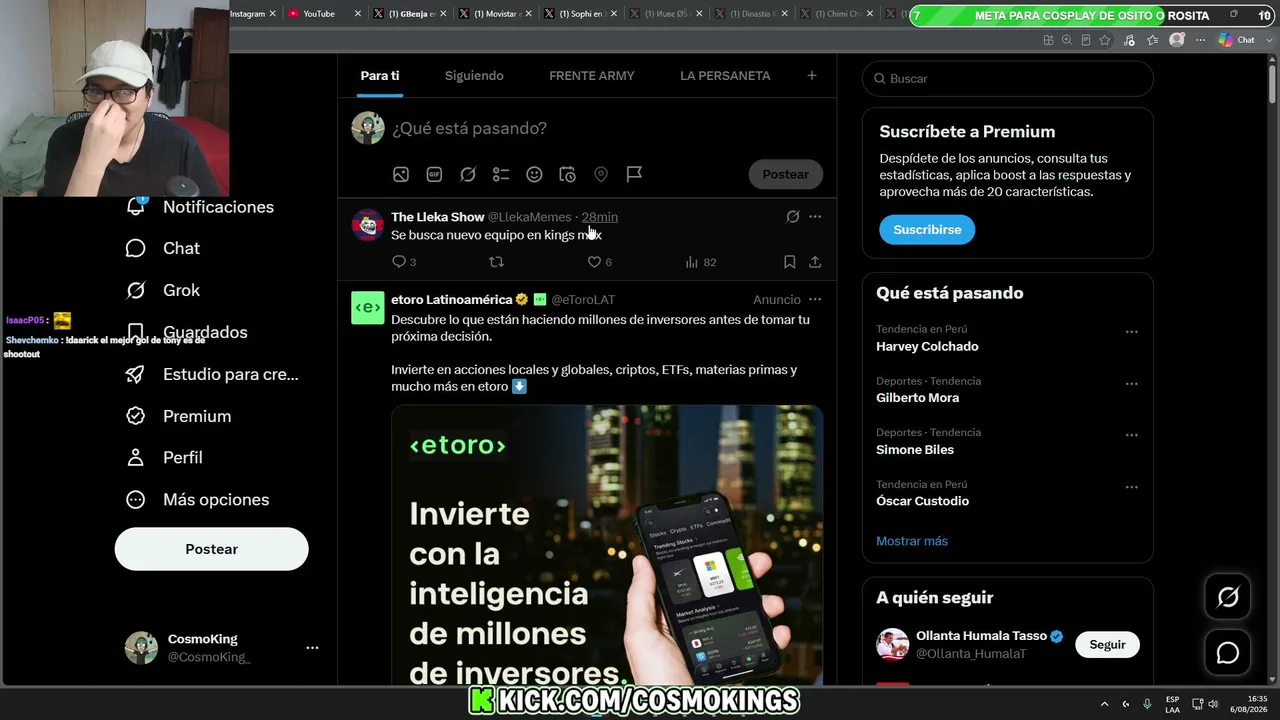This screenshot has width=1280, height=720.
Task: Click the Buscar search field
Action: 1008,78
